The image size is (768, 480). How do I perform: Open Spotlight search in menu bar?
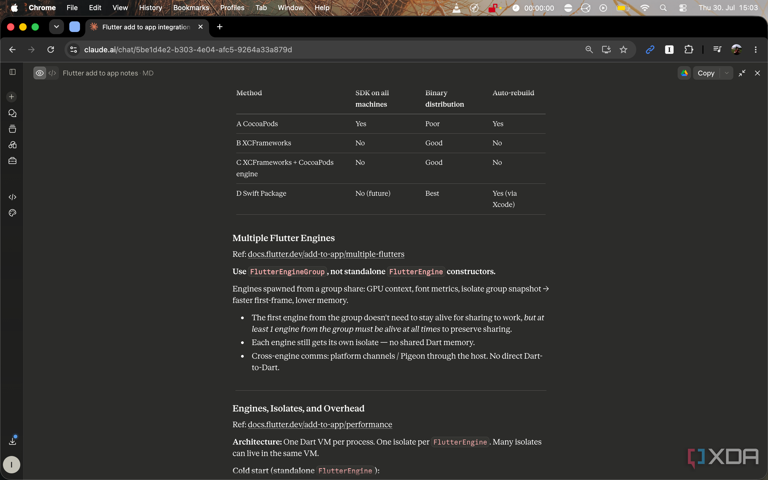[x=663, y=7]
